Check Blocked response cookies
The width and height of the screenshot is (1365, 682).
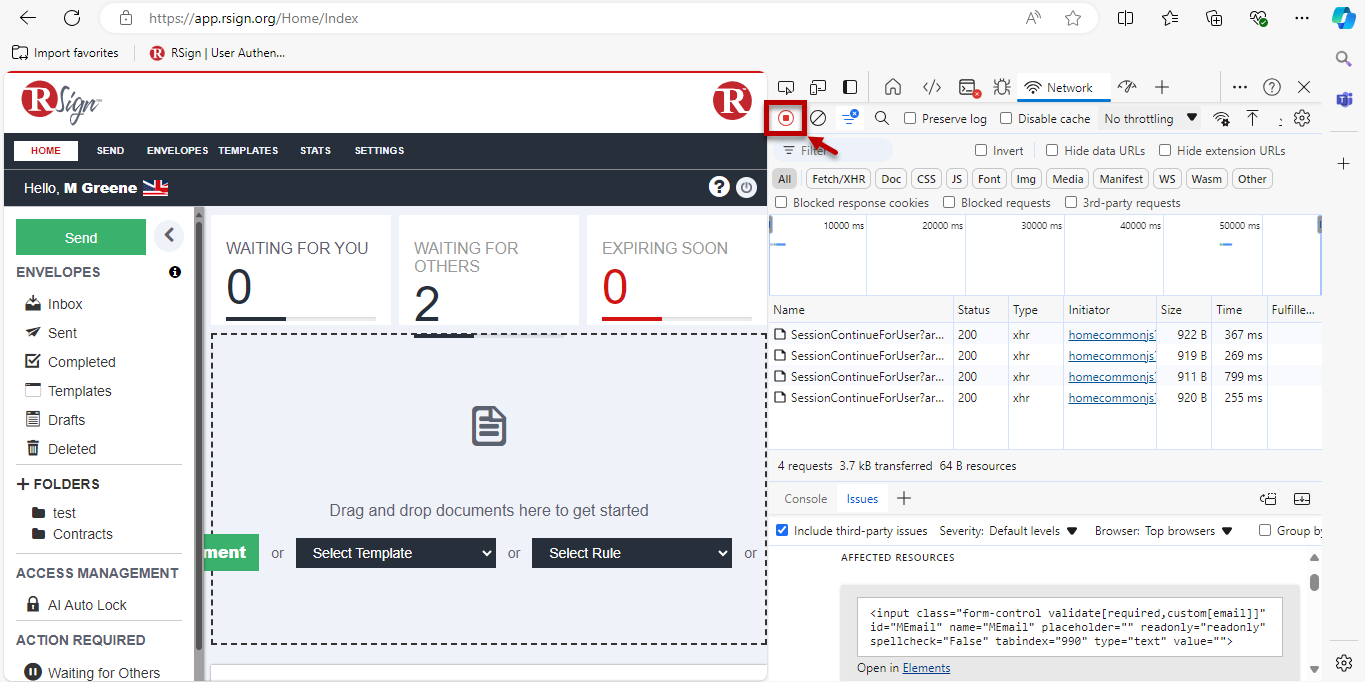coord(781,202)
